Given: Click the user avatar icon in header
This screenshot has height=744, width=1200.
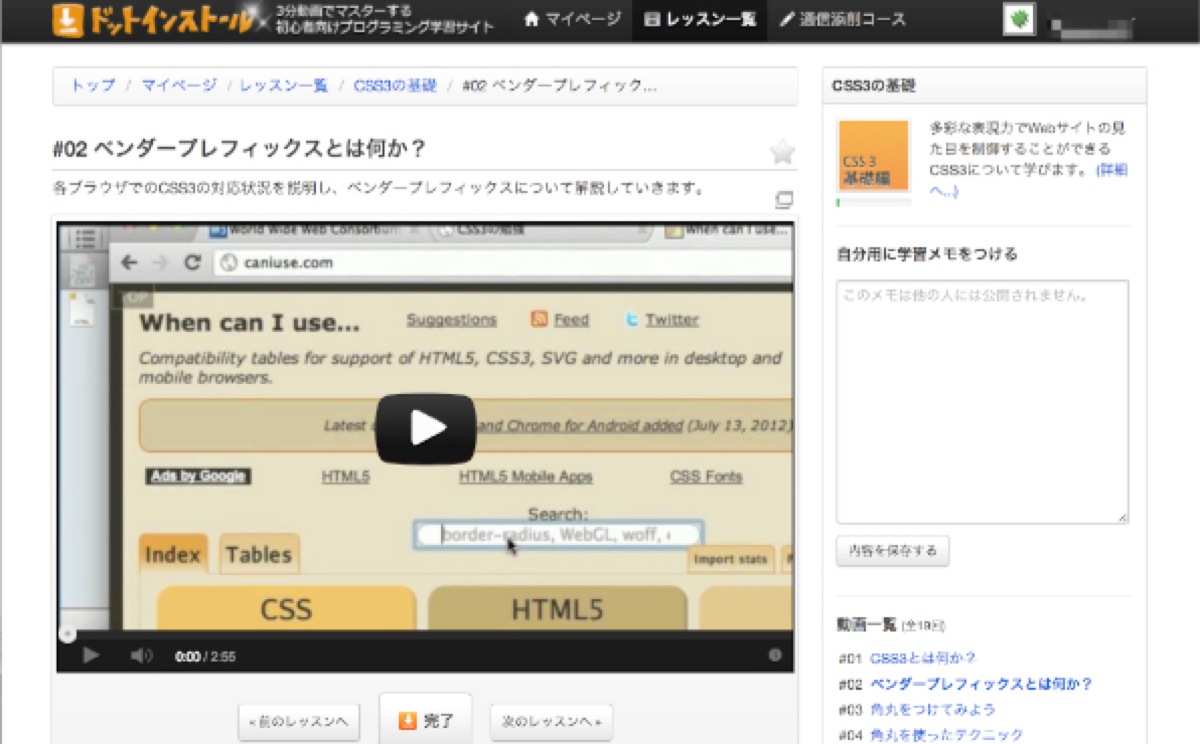Looking at the screenshot, I should pyautogui.click(x=1018, y=20).
